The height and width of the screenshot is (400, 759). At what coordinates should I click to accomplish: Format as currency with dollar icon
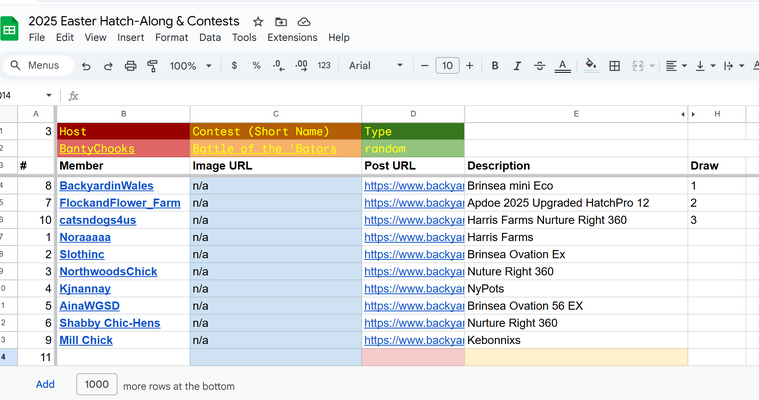click(x=234, y=65)
